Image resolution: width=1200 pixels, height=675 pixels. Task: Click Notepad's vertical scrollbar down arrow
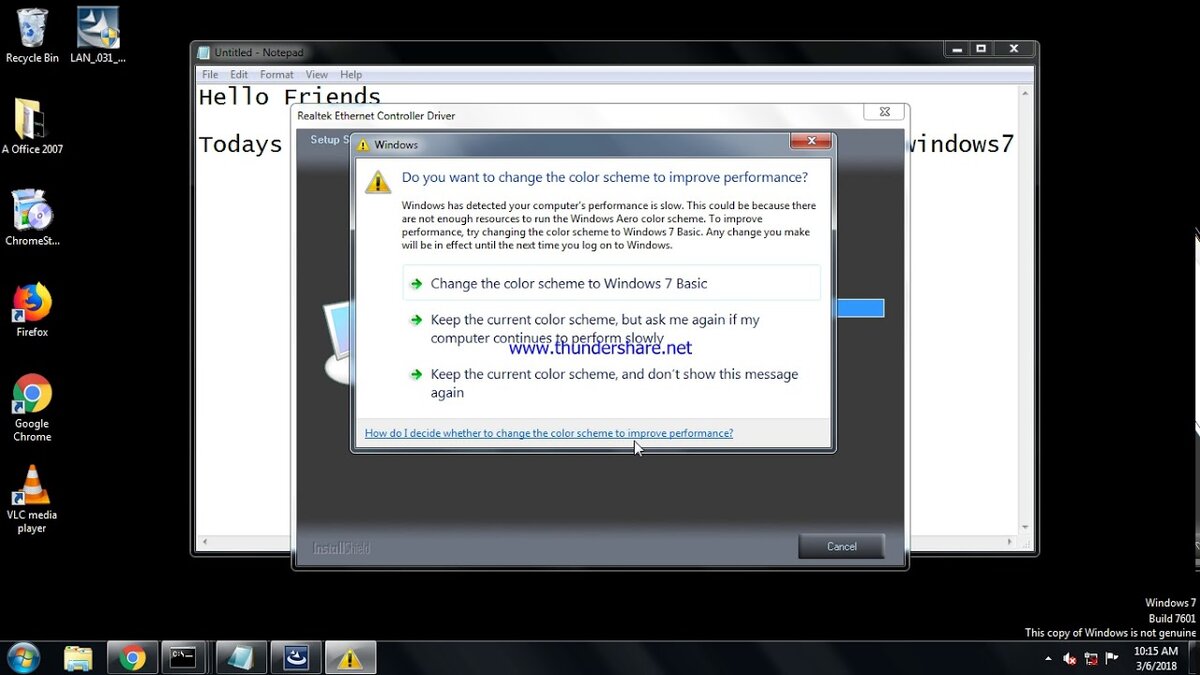coord(1025,527)
